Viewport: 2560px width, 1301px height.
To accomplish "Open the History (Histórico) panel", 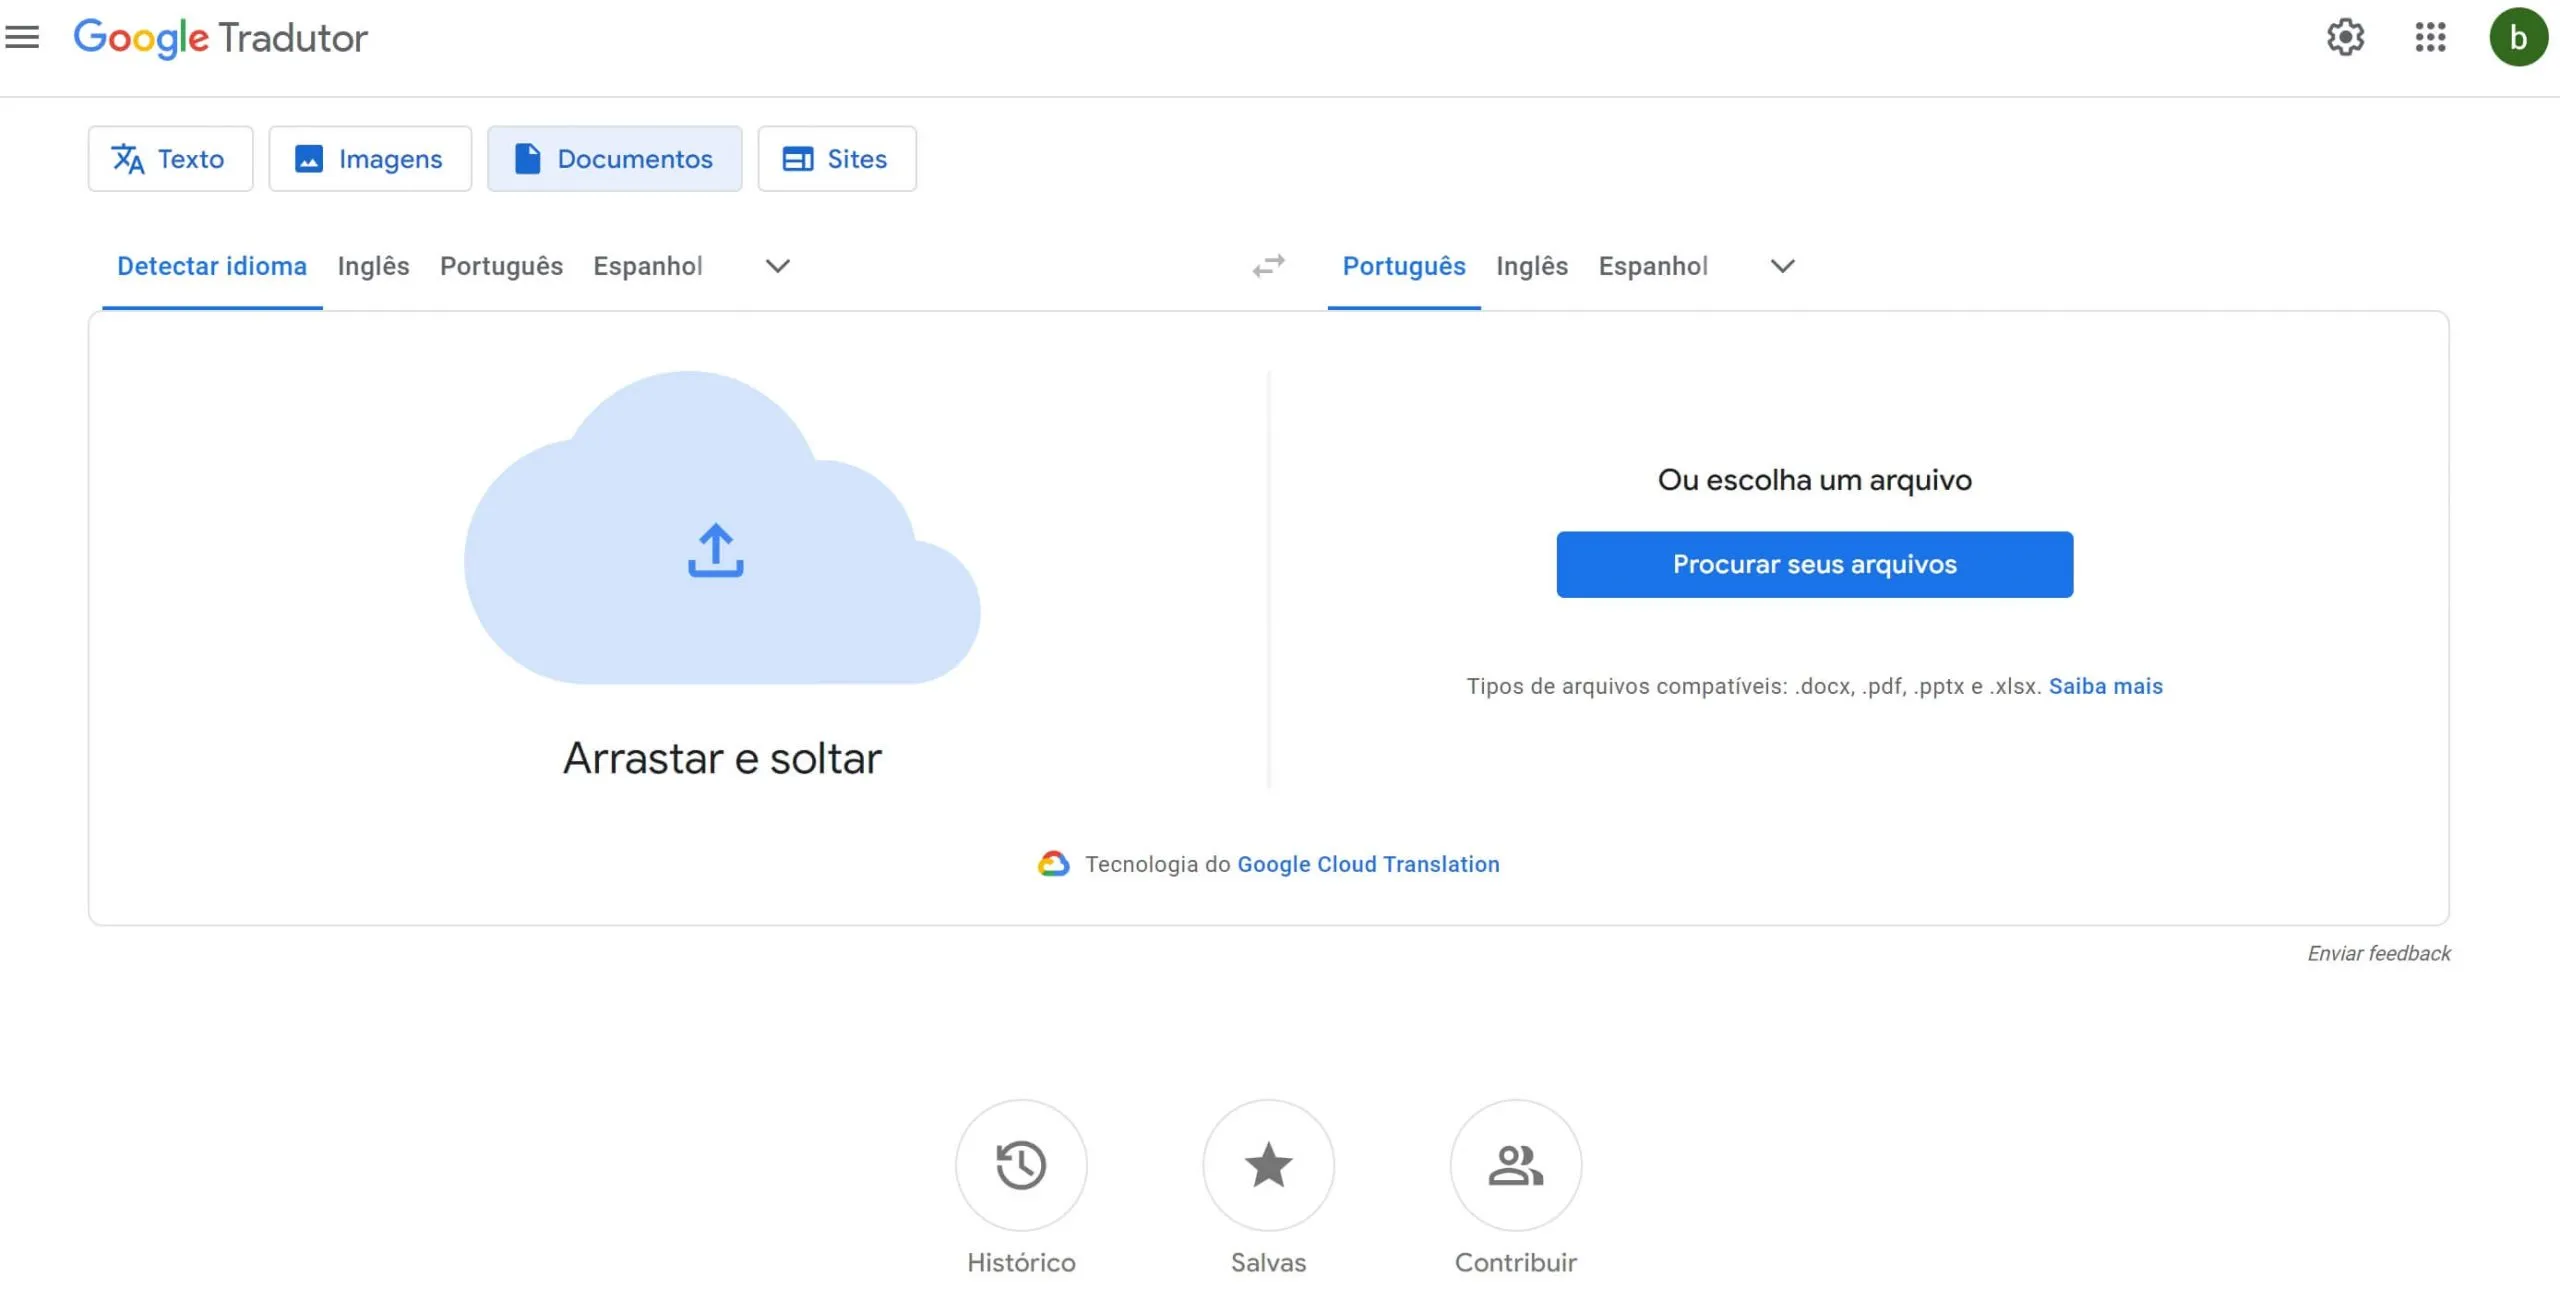I will (x=1020, y=1165).
